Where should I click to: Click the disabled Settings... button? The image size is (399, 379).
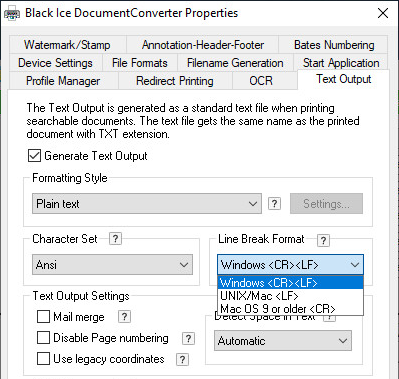pos(326,203)
